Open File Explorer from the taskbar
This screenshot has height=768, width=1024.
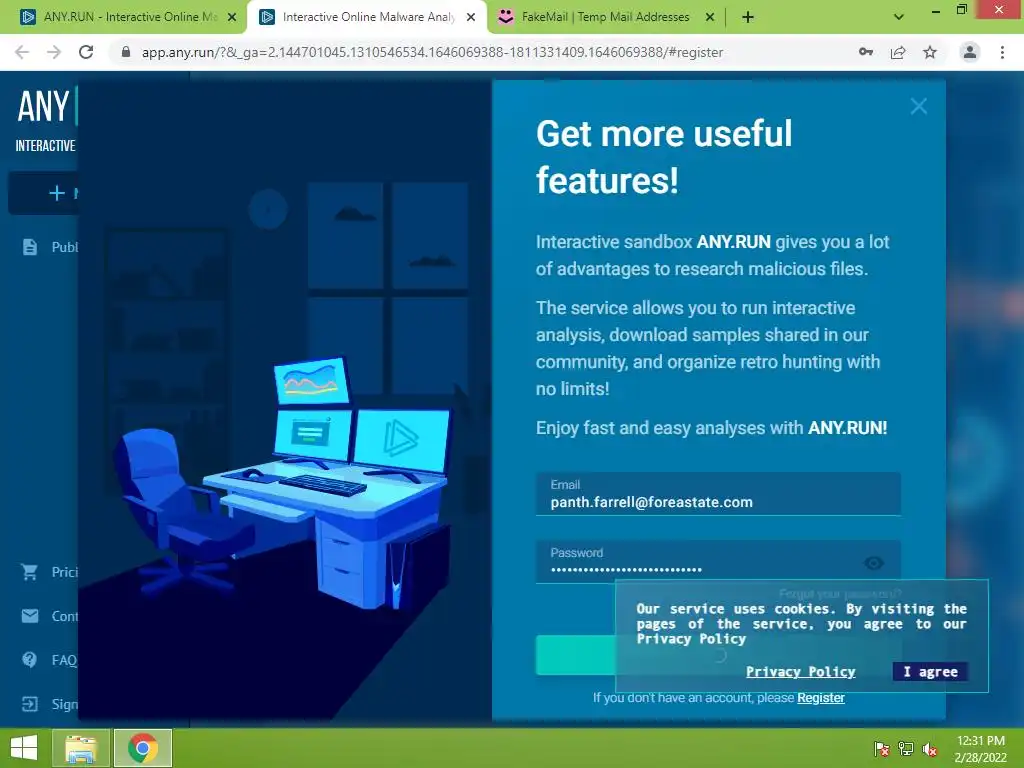pyautogui.click(x=81, y=748)
